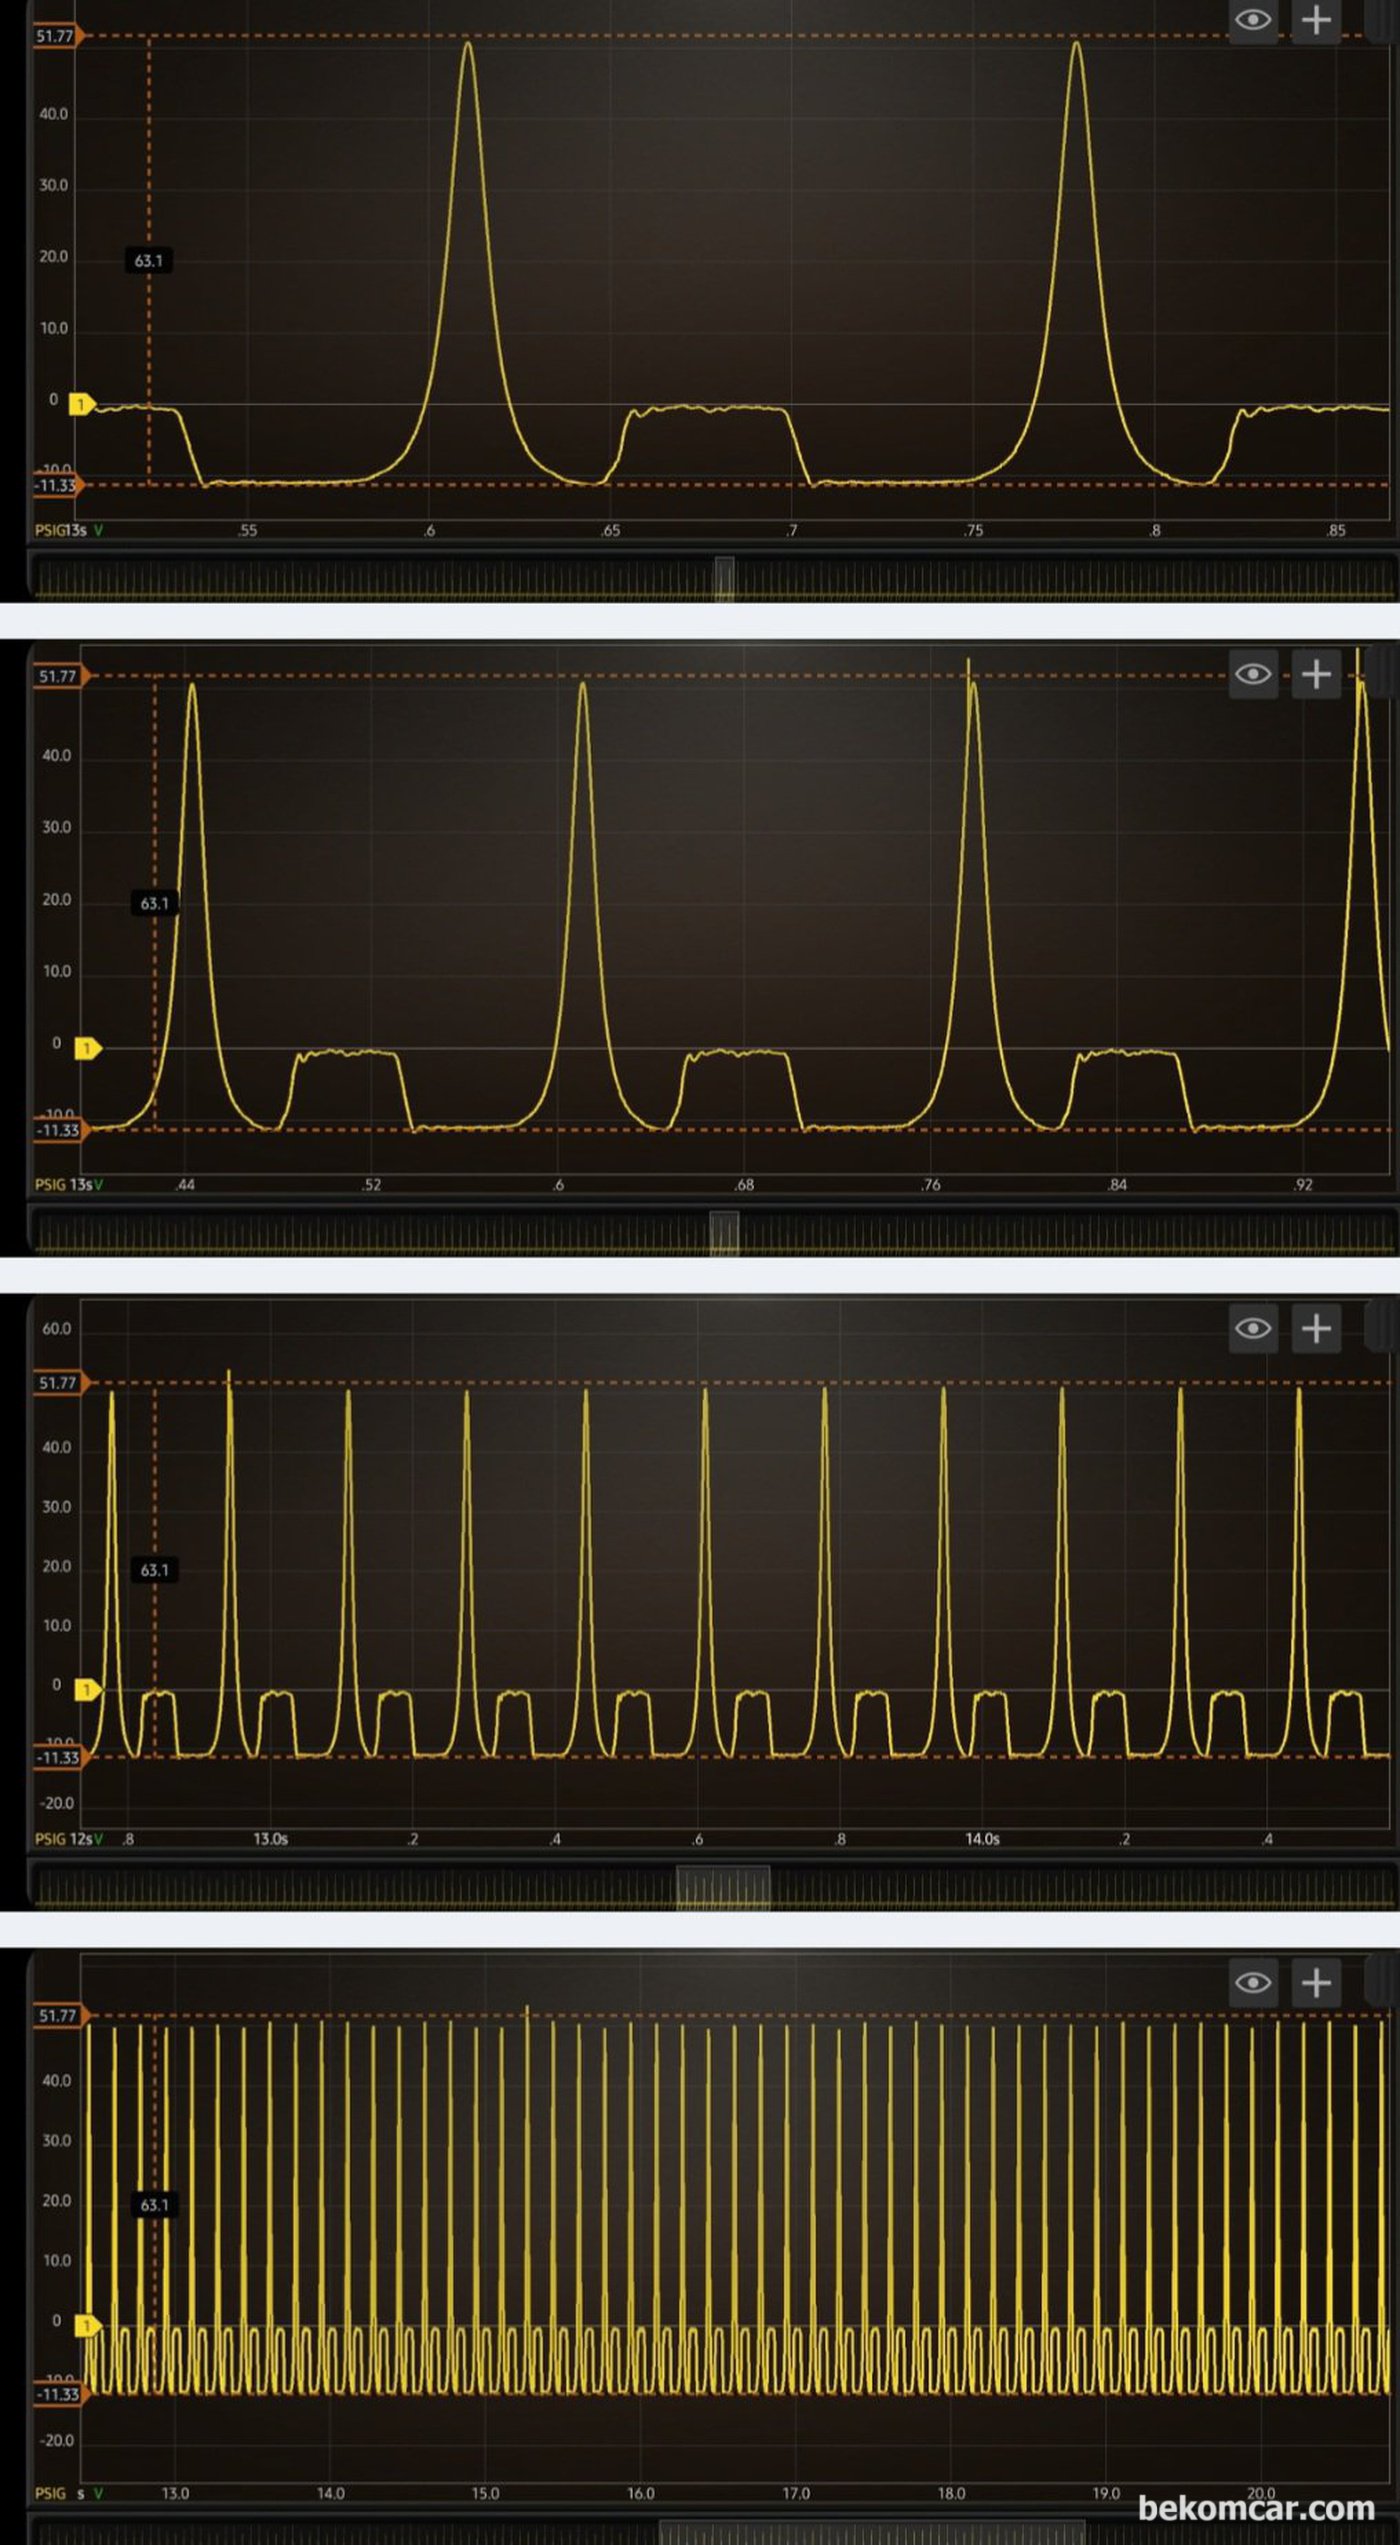Click lower cursor handle -11.33 in top chart
The image size is (1400, 2545).
click(x=58, y=486)
